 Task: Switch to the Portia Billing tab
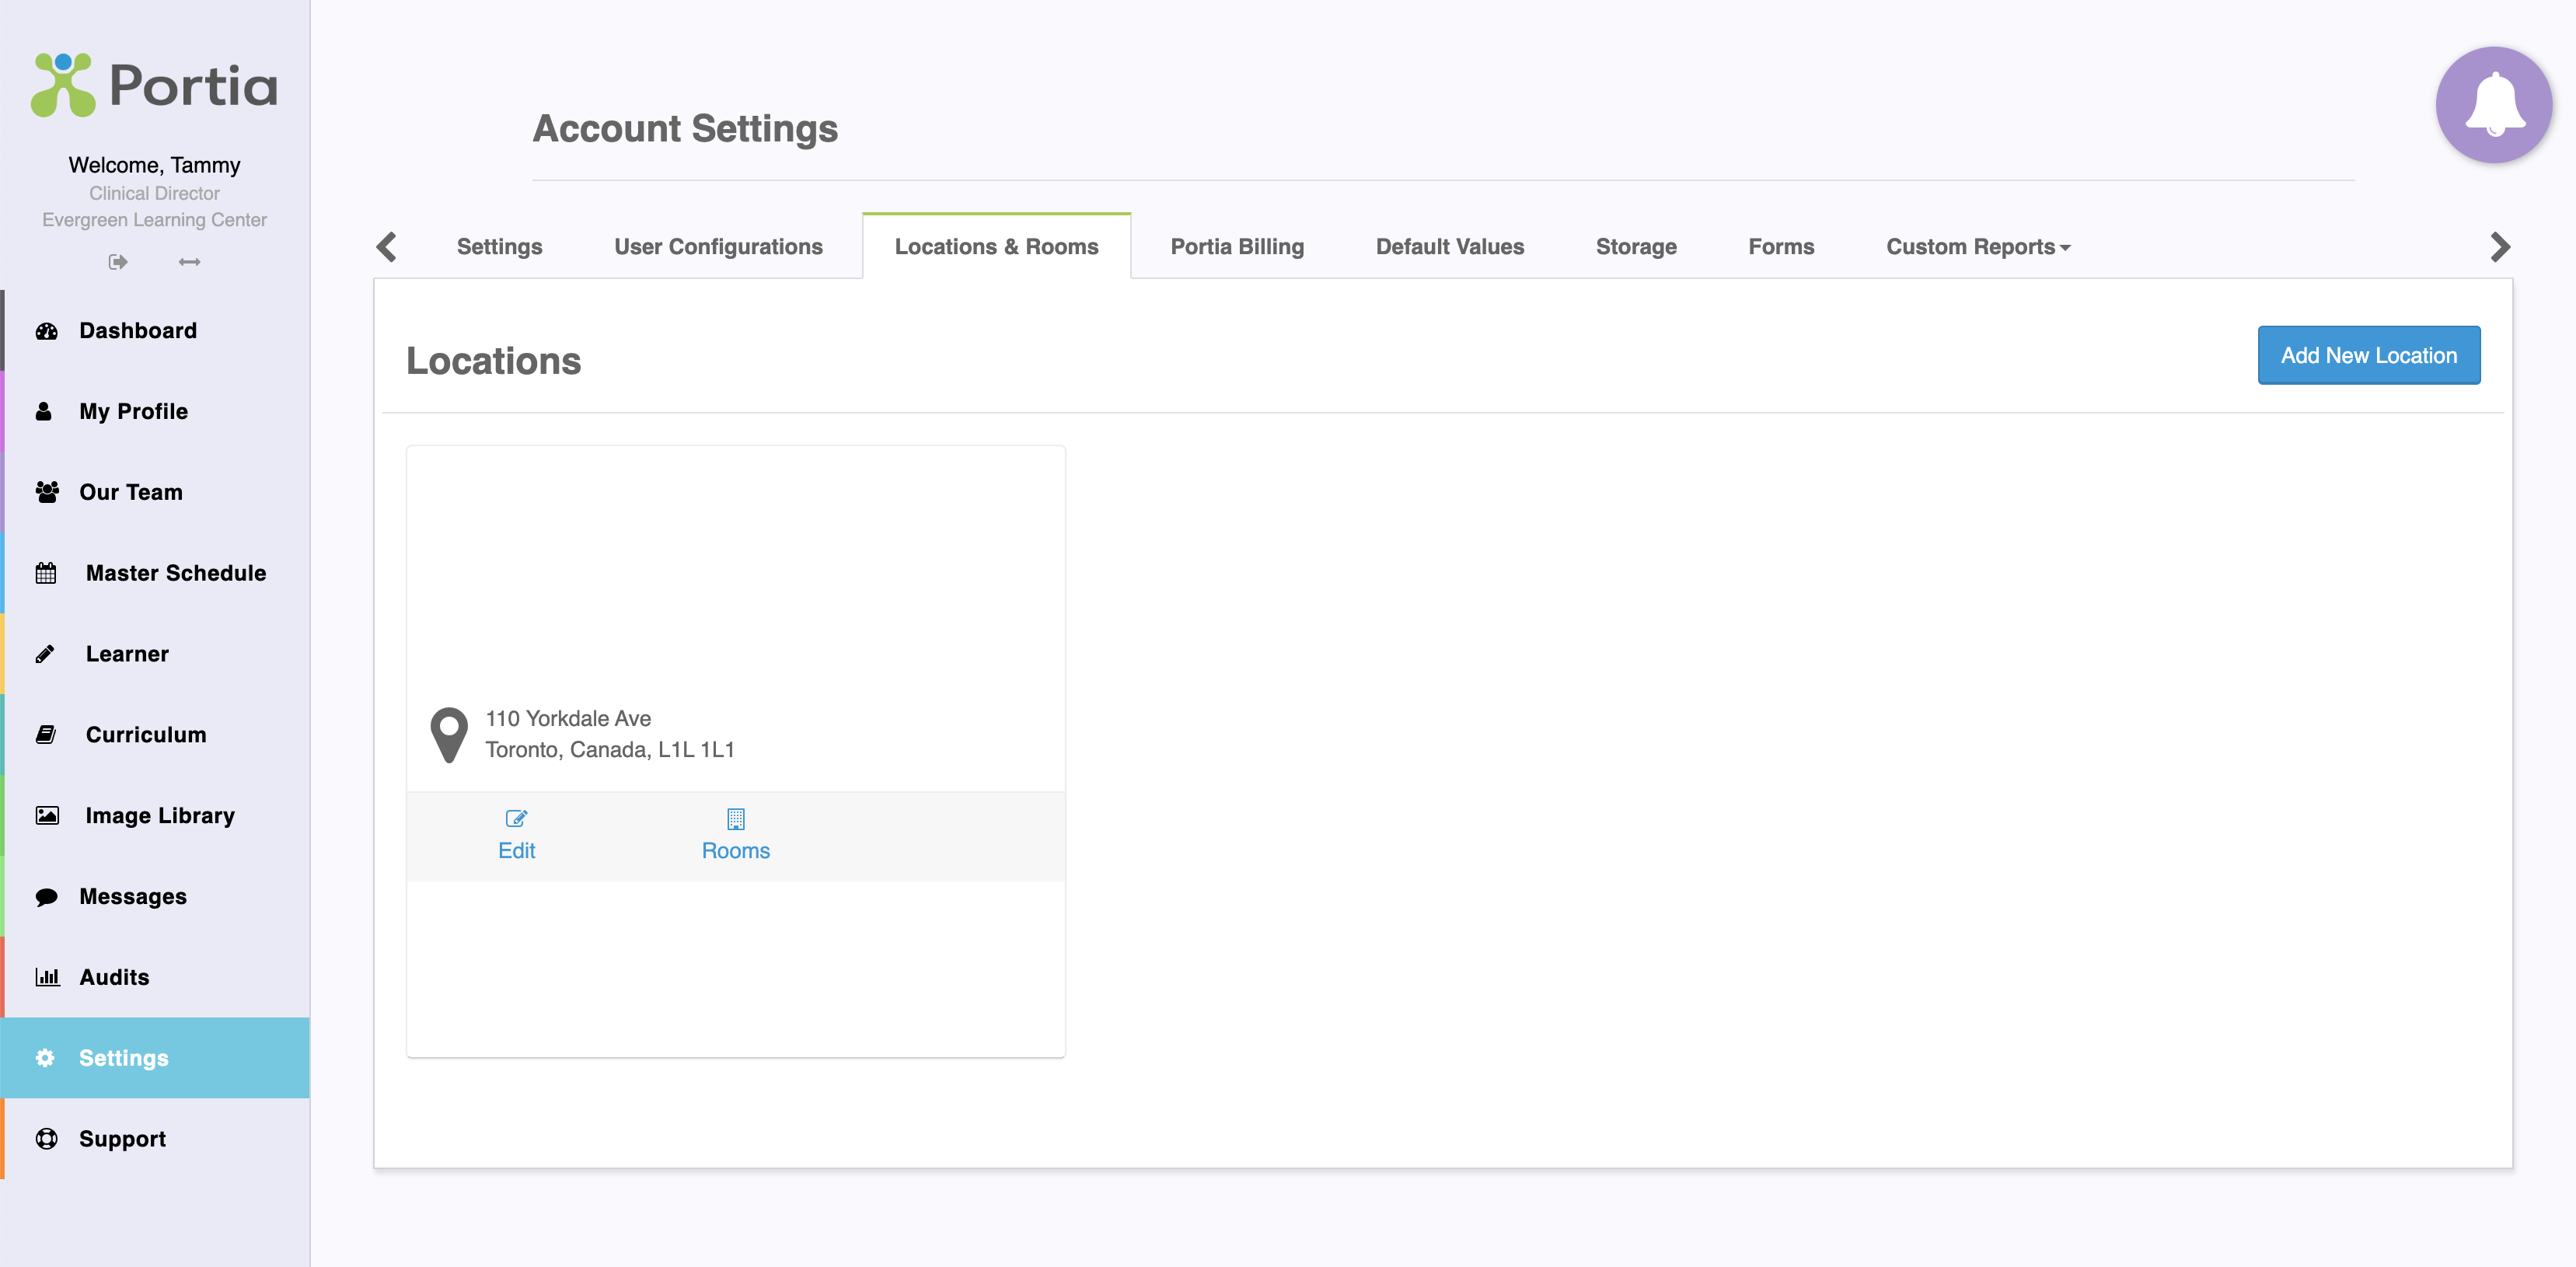(x=1237, y=247)
